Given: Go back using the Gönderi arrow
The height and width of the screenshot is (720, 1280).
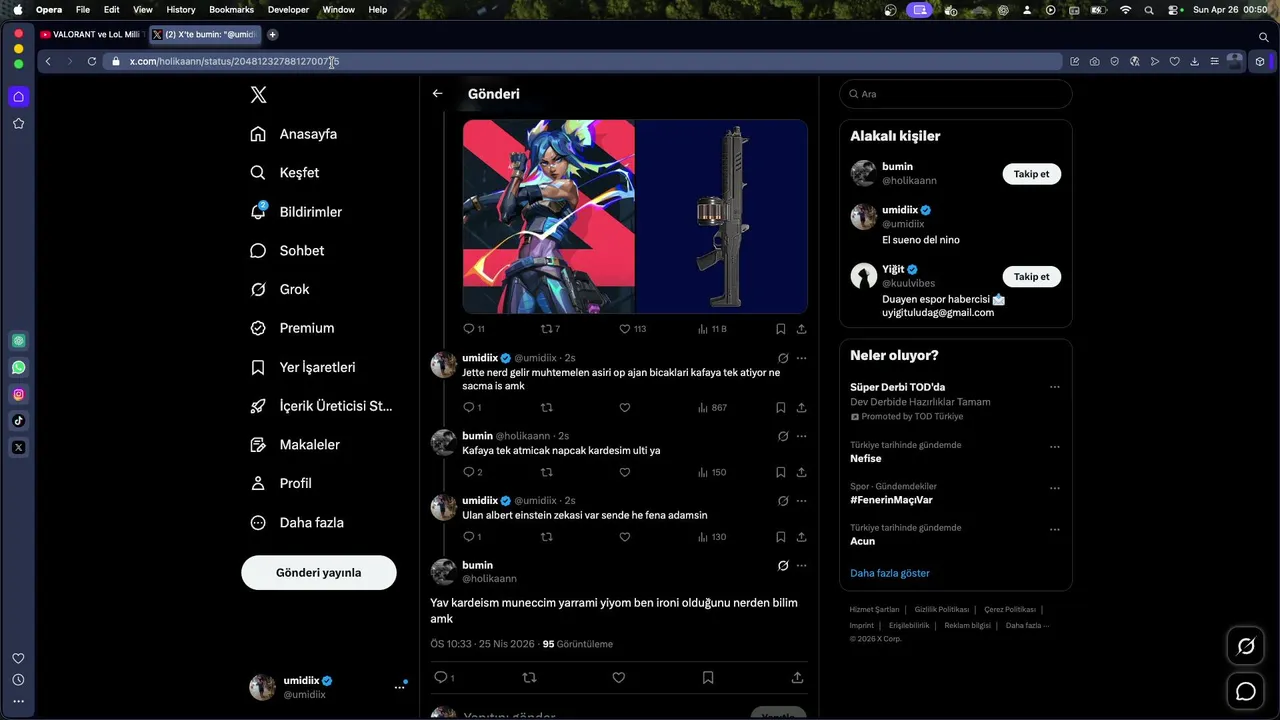Looking at the screenshot, I should click(437, 93).
